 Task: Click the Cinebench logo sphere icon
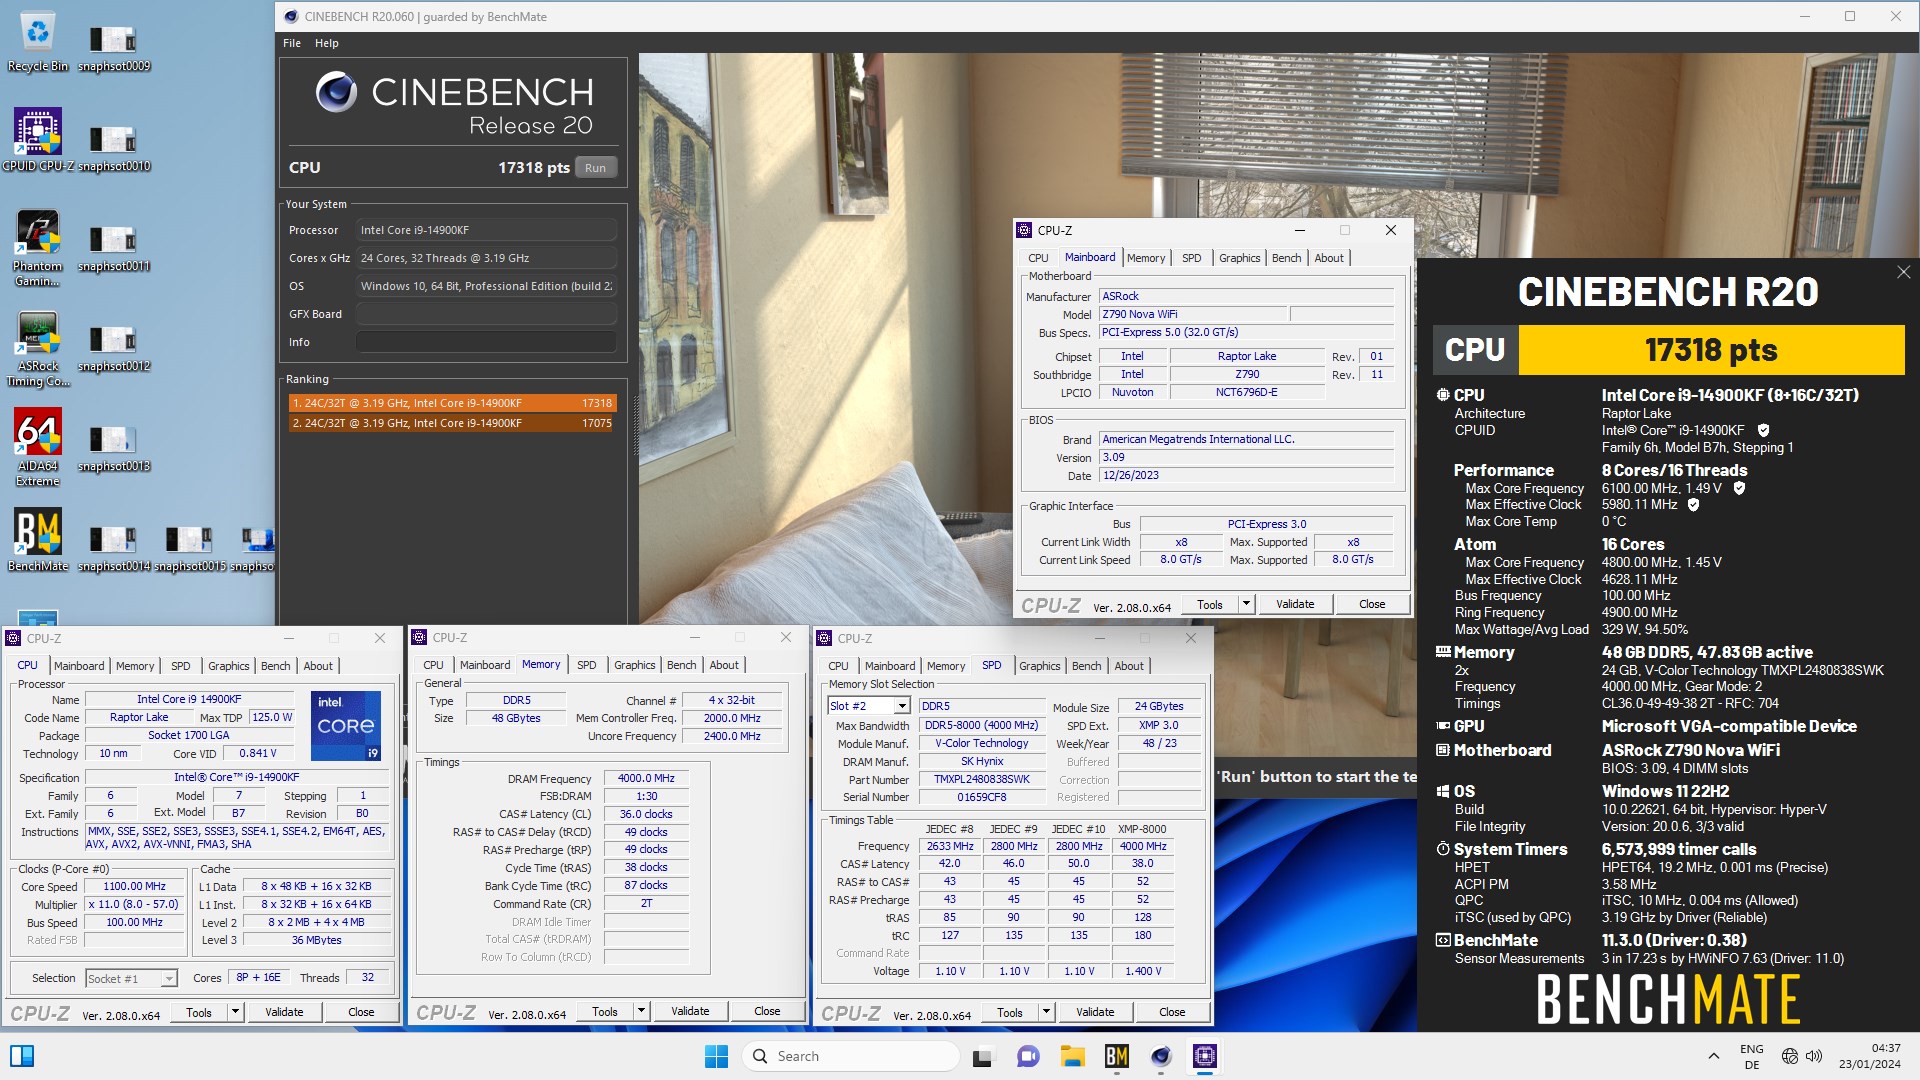coord(336,92)
